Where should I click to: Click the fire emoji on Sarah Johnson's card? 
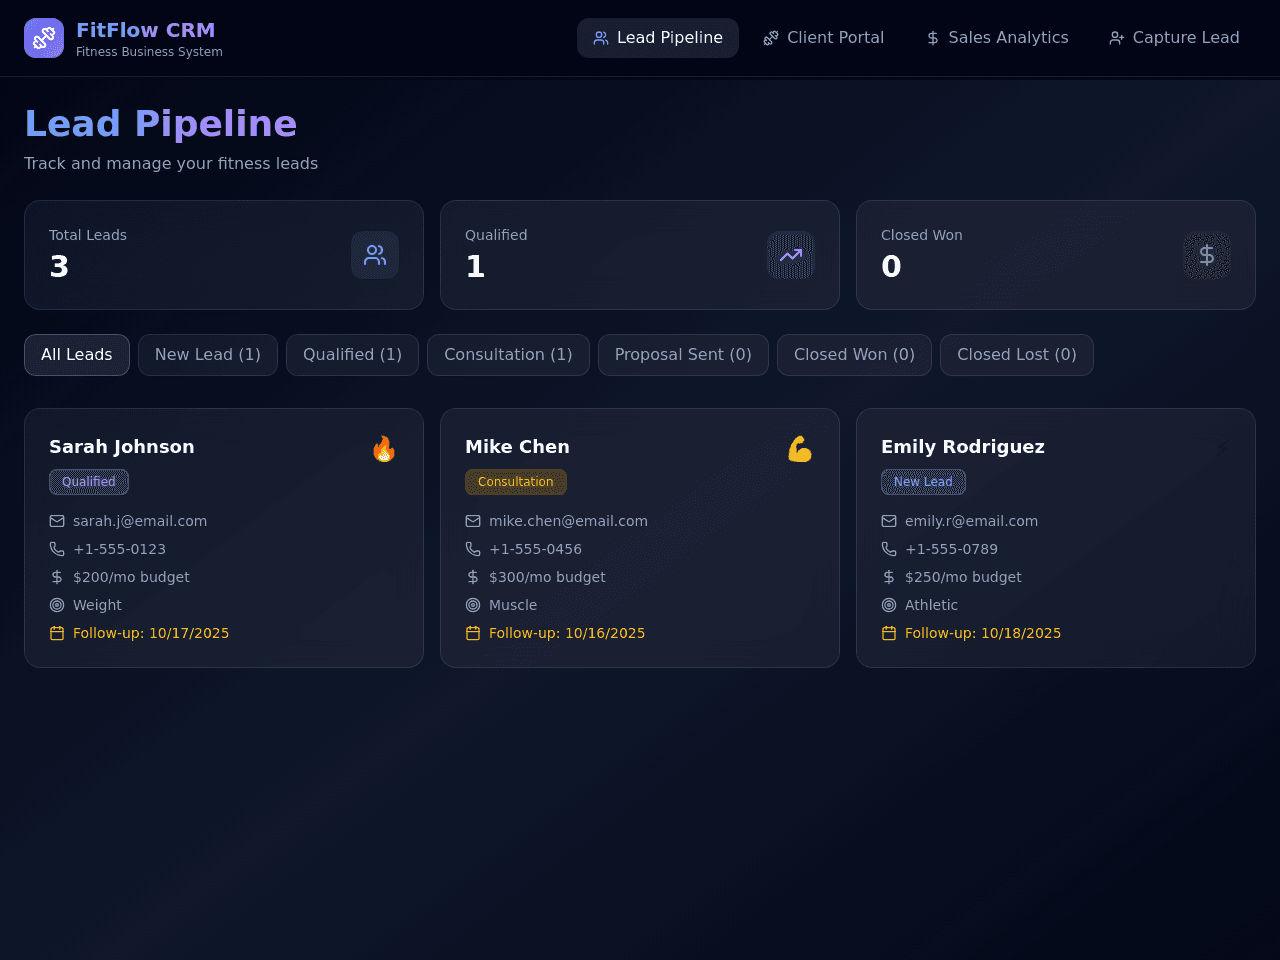(384, 449)
